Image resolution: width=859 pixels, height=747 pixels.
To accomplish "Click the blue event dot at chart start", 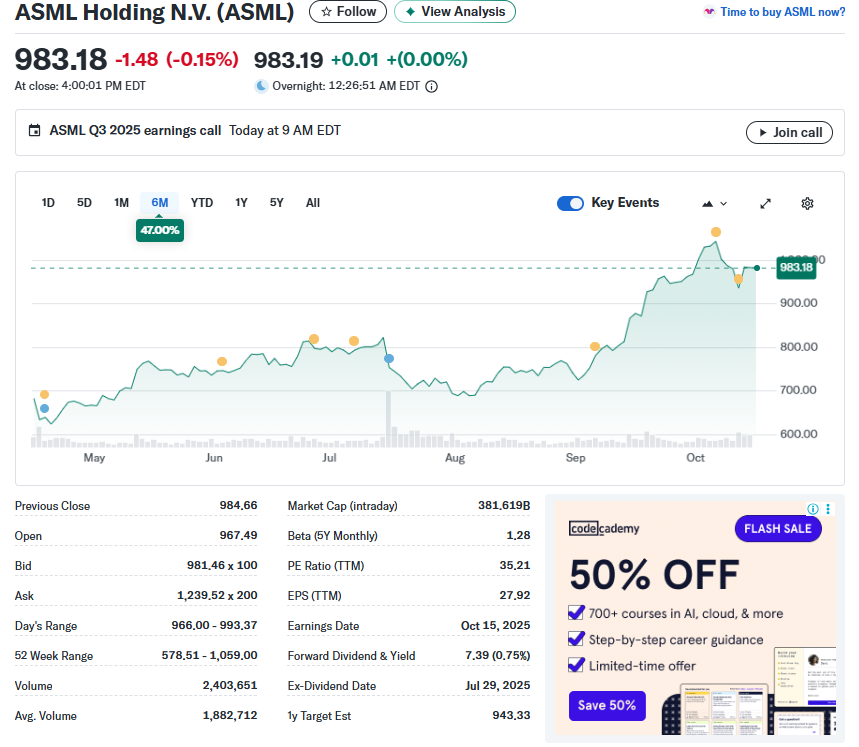I will click(x=45, y=409).
